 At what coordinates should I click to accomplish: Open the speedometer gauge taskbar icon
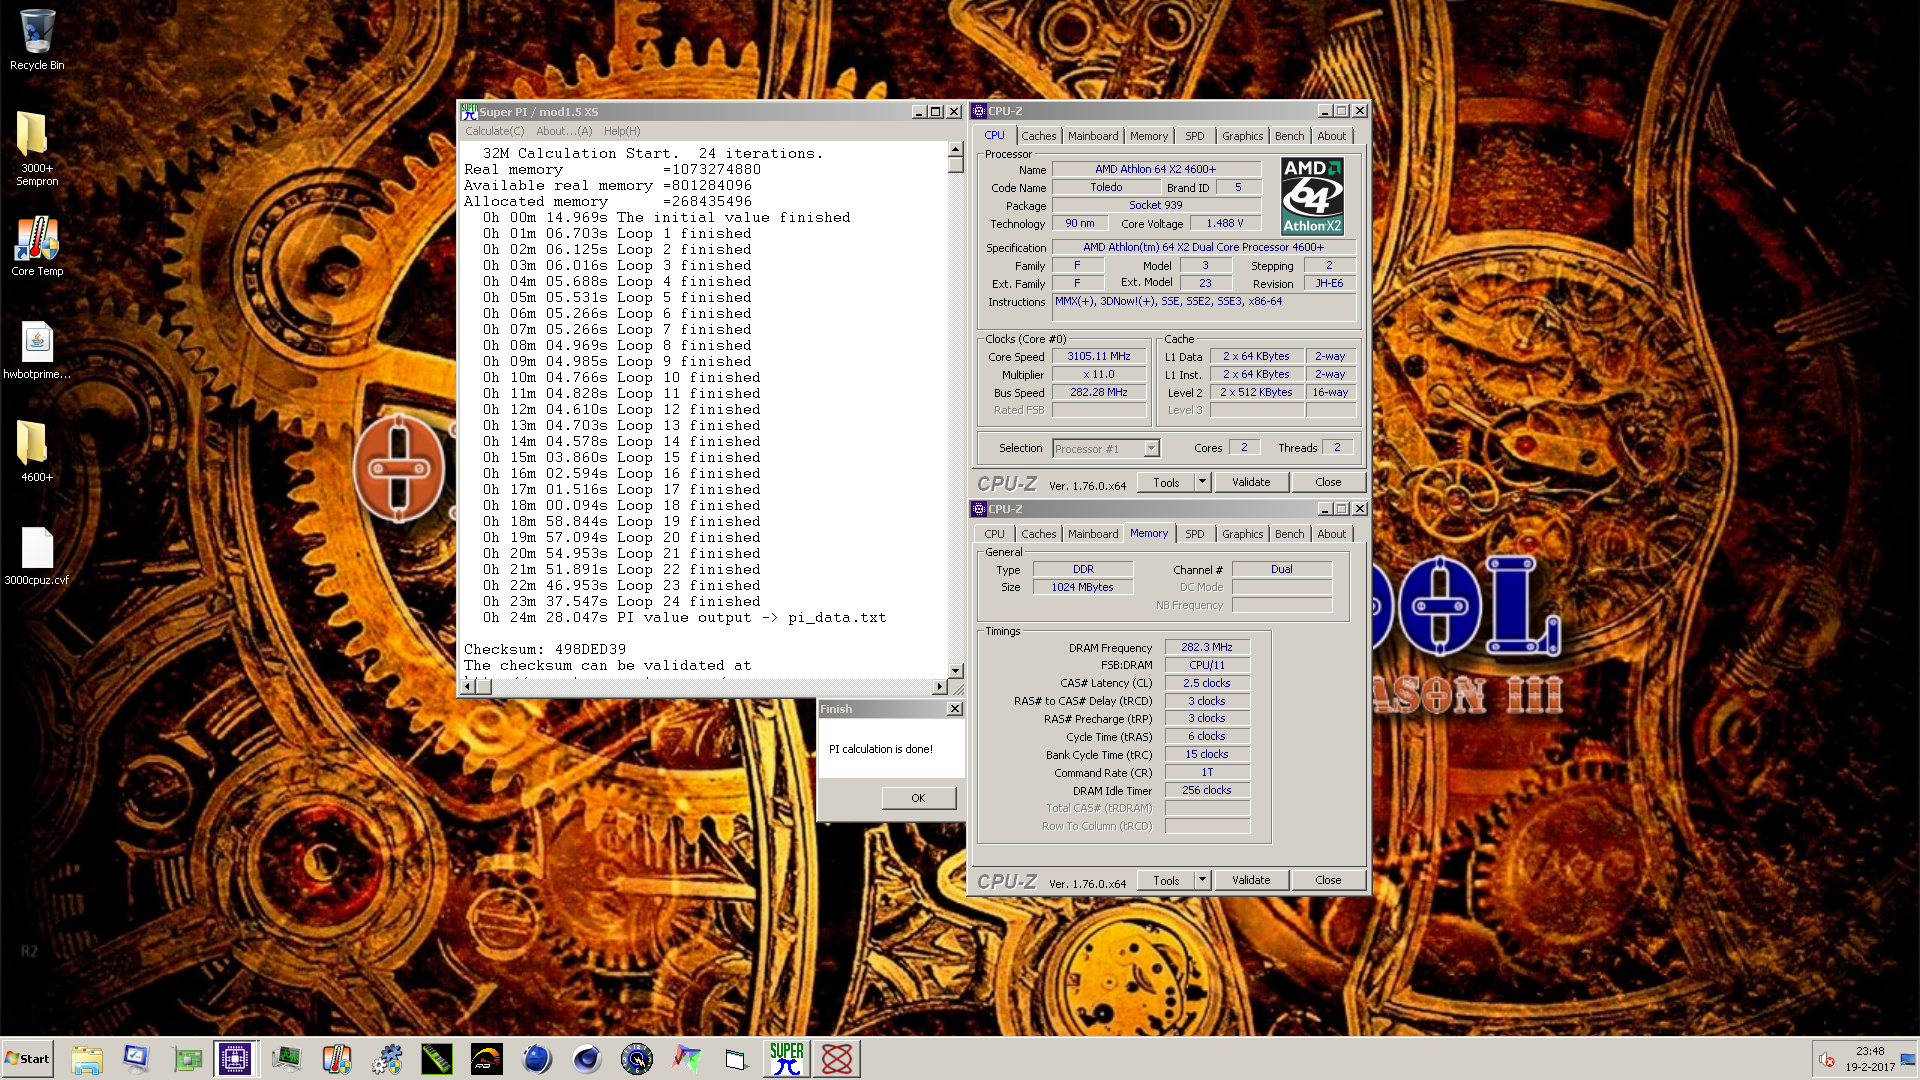487,1059
